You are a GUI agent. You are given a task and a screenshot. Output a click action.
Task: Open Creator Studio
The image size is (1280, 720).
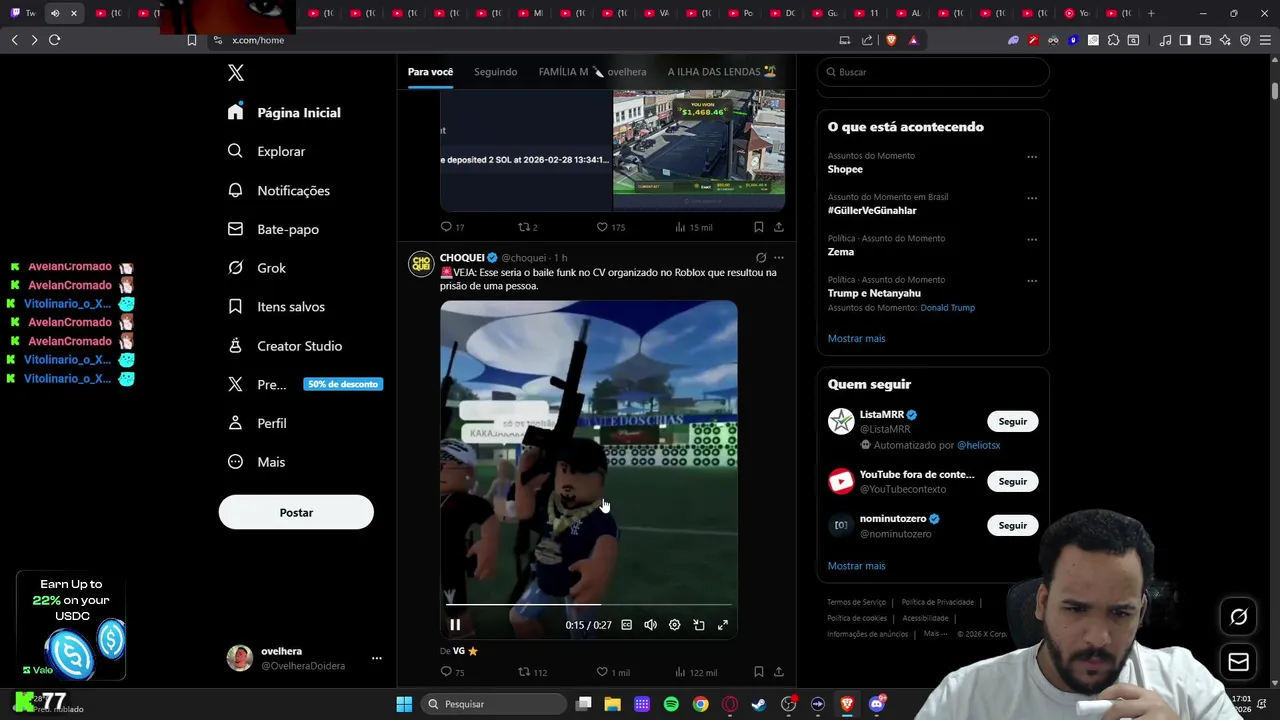tap(285, 346)
